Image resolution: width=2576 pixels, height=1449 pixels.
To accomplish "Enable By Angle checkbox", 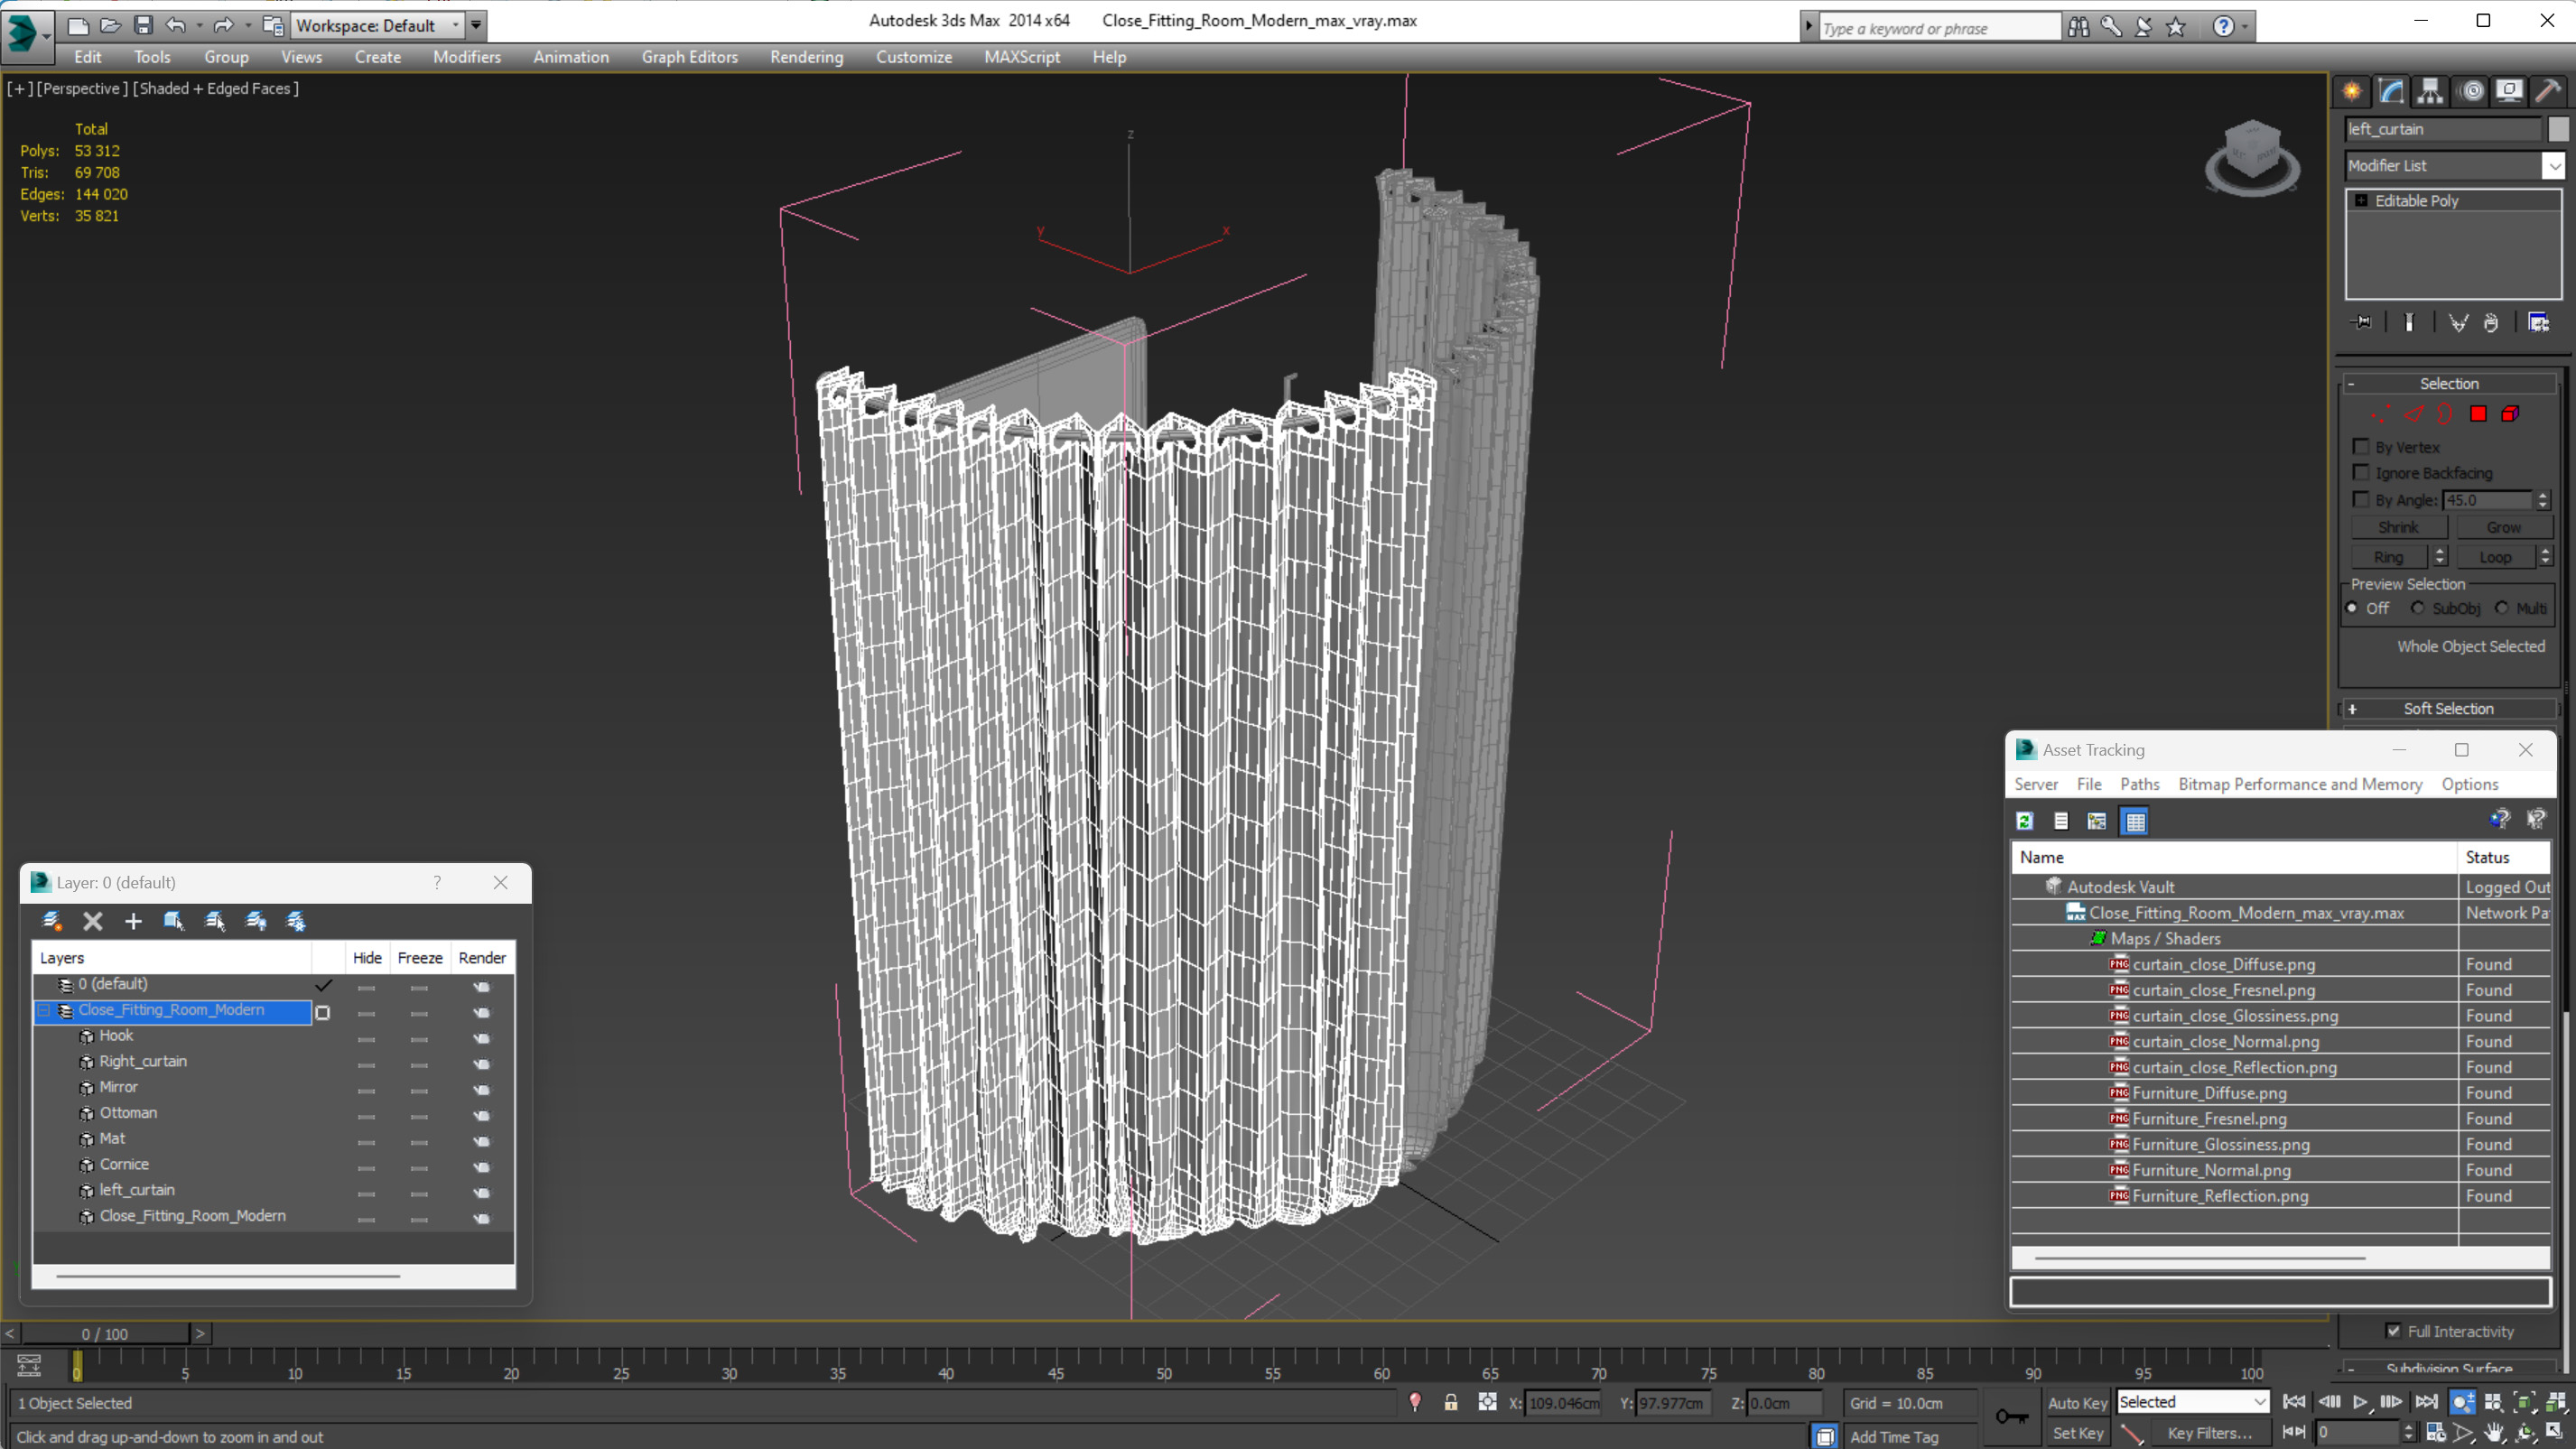I will point(2362,499).
